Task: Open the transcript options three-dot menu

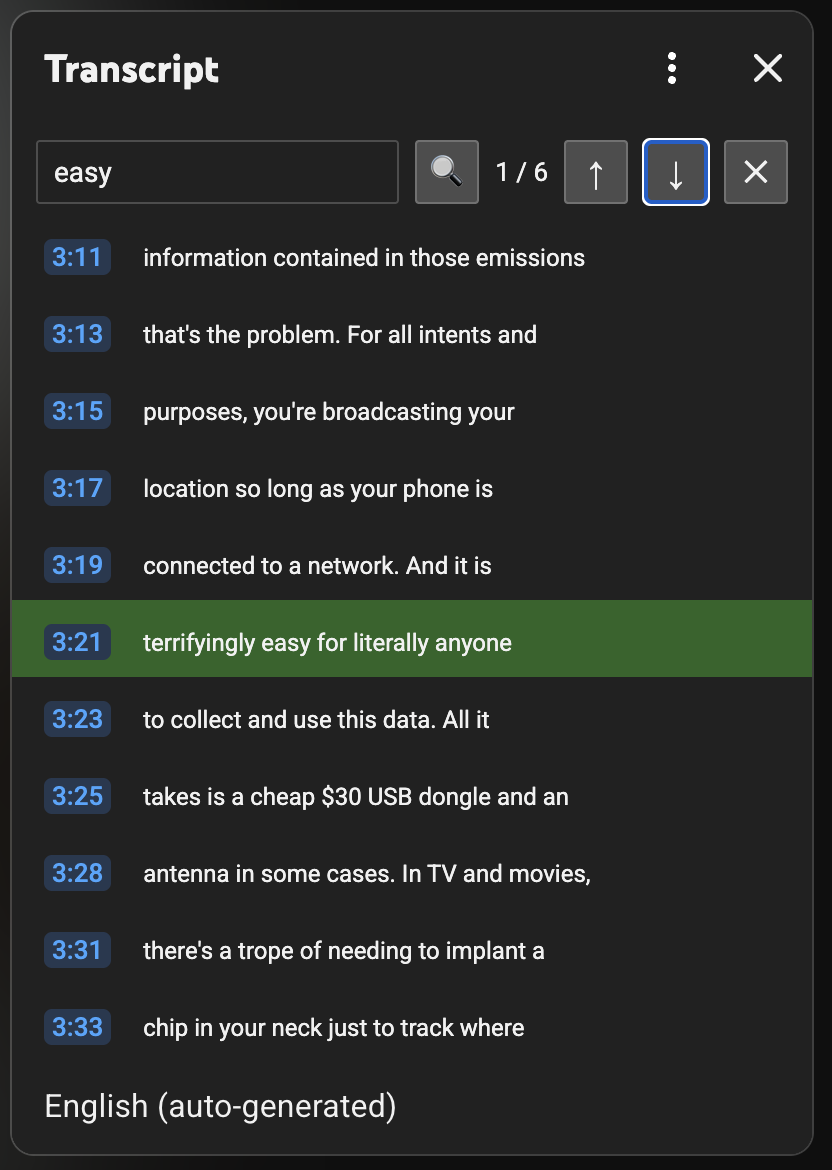Action: (672, 68)
